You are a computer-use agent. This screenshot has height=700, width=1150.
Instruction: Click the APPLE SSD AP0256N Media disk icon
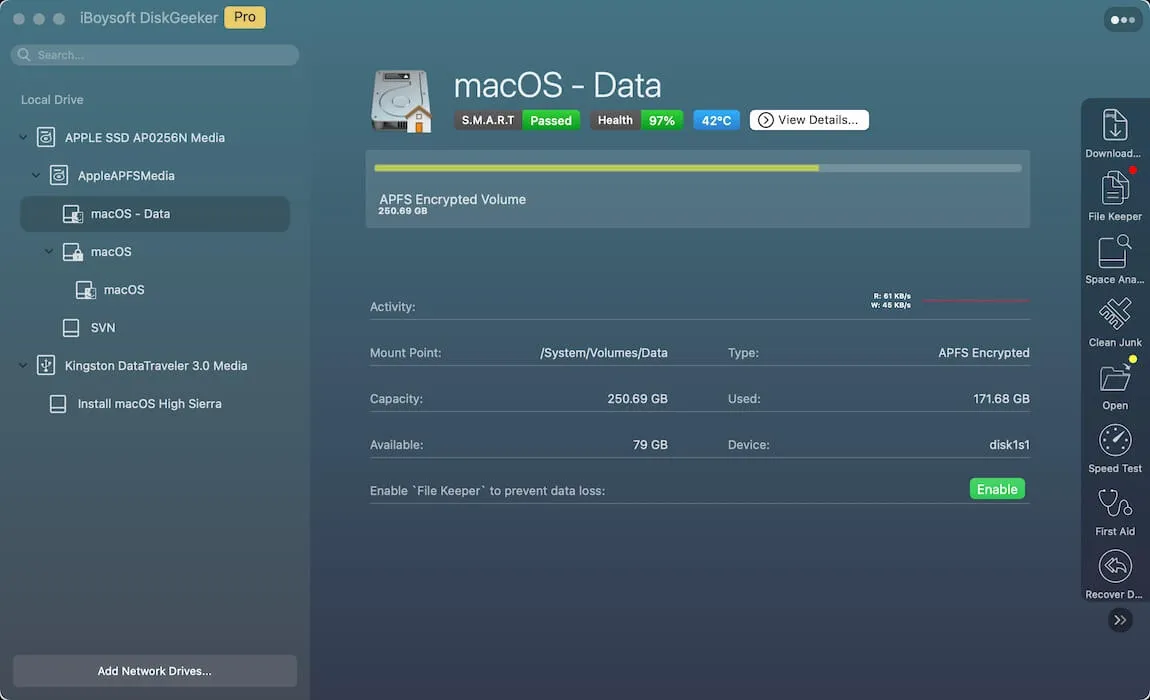[x=46, y=137]
